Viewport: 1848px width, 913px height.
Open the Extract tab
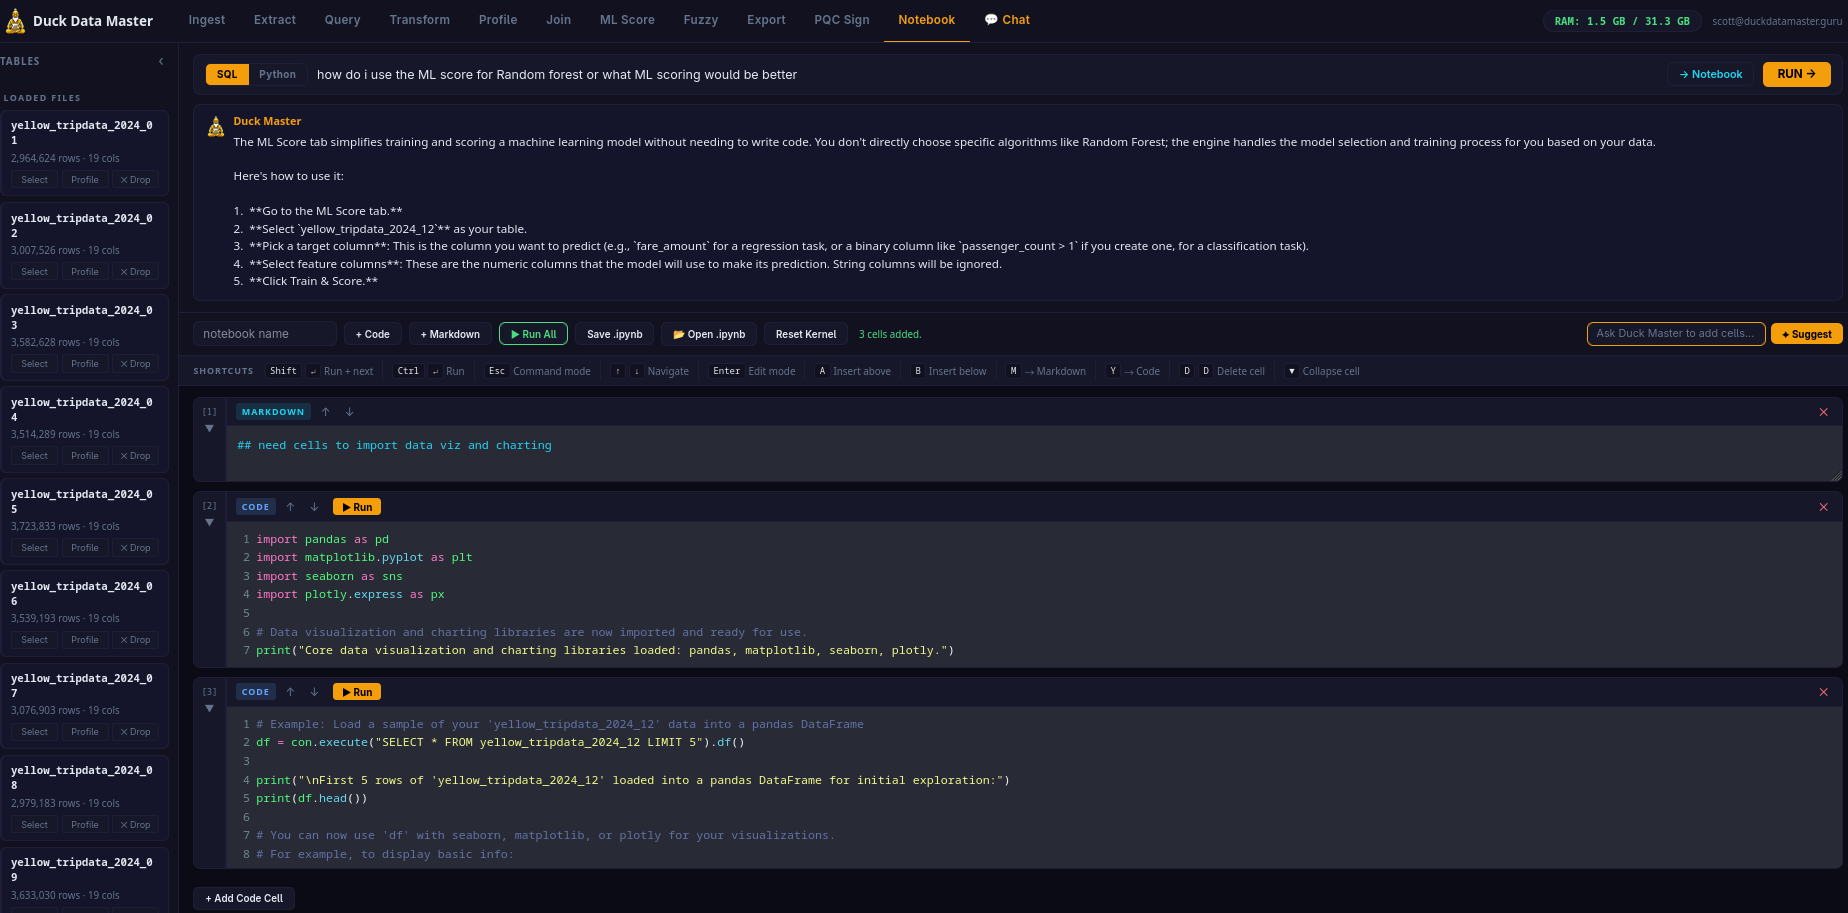(x=275, y=20)
